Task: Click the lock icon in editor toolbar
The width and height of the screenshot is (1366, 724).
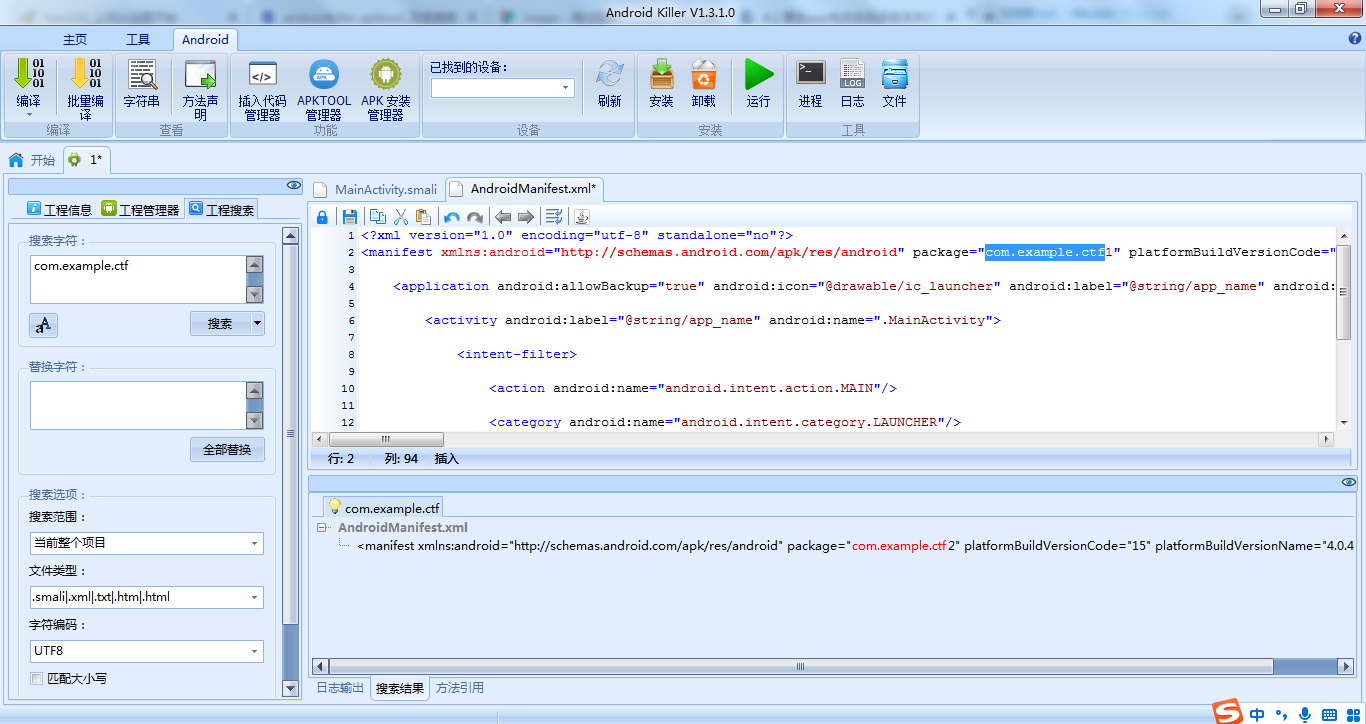Action: point(322,217)
